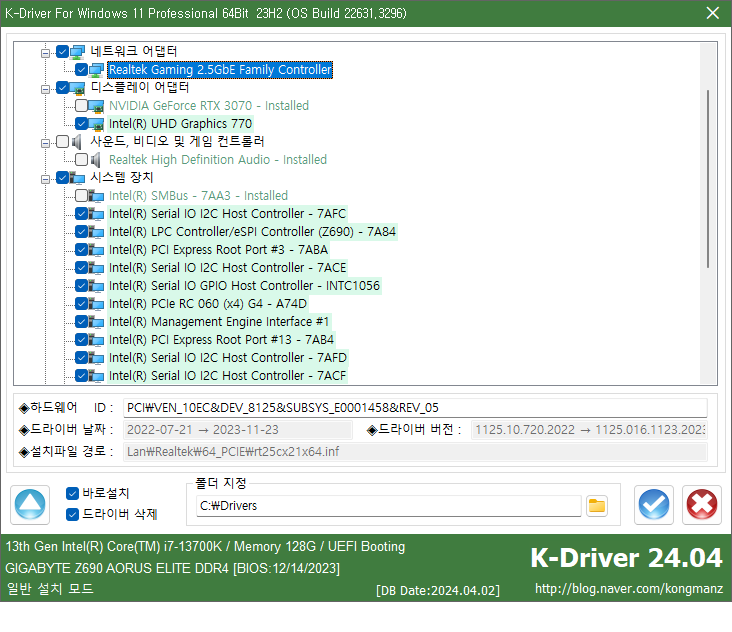Uncheck the 바로설치 checkbox
732x632 pixels.
tap(72, 493)
